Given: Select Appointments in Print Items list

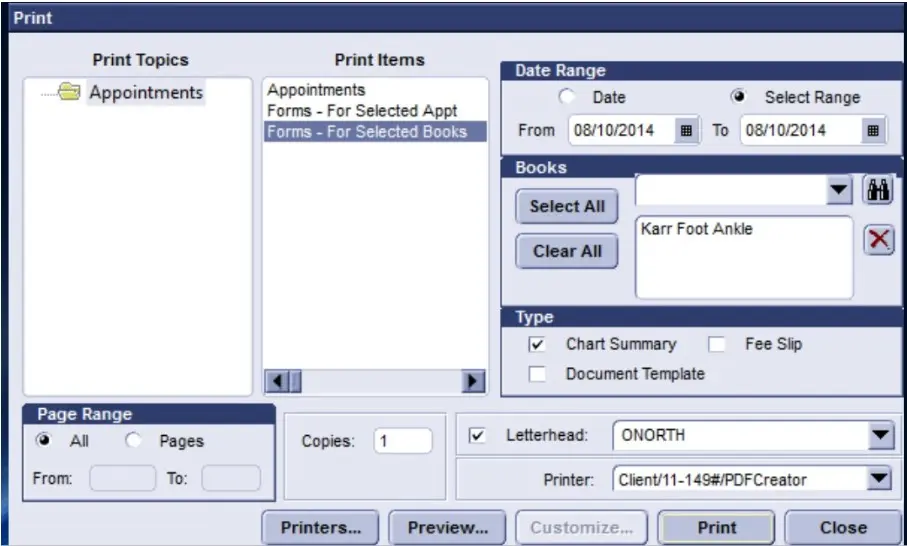Looking at the screenshot, I should pyautogui.click(x=316, y=90).
